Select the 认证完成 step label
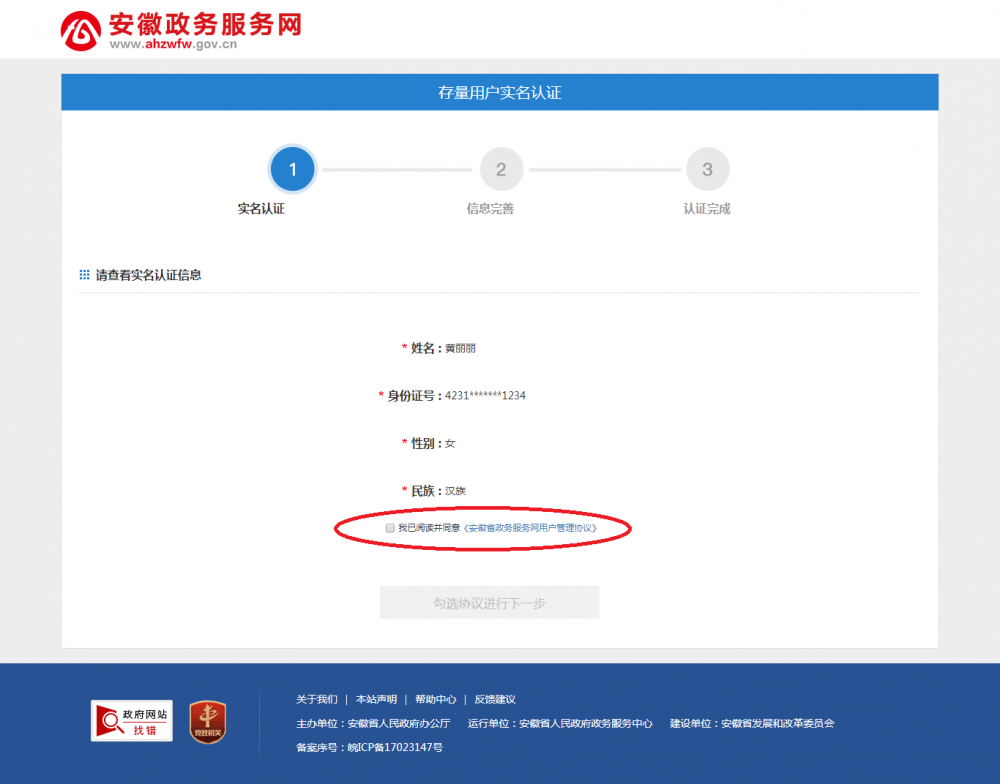 708,210
